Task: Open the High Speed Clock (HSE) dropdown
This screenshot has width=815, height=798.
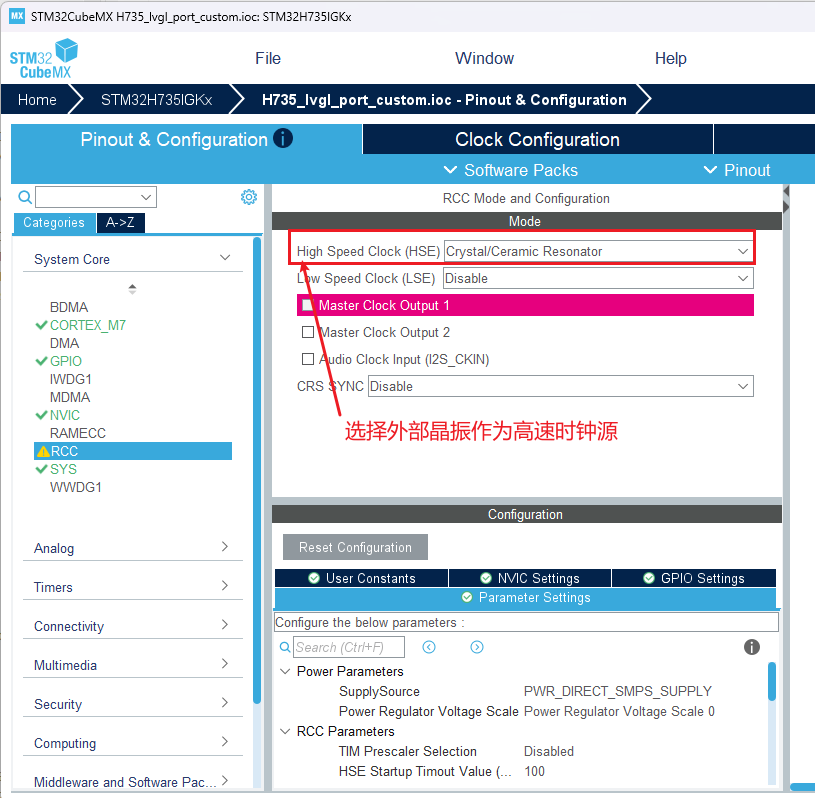Action: 598,251
